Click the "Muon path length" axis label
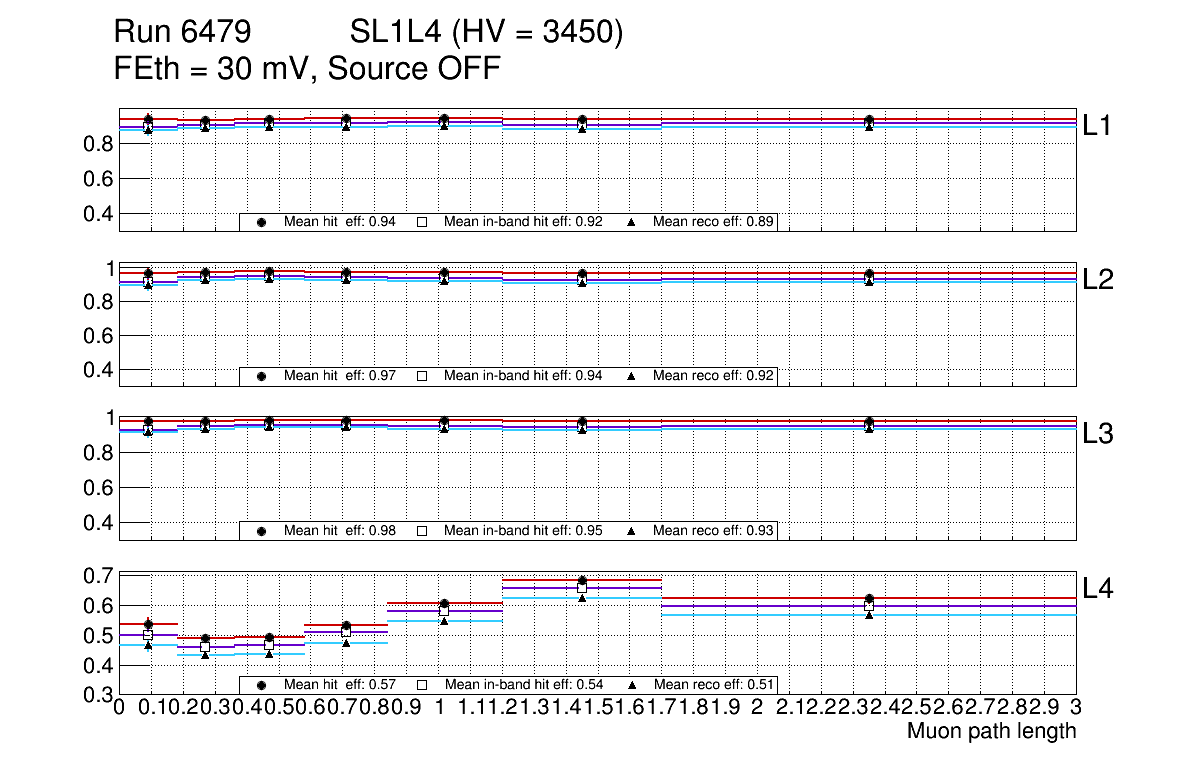This screenshot has width=1196, height=772. coord(991,731)
